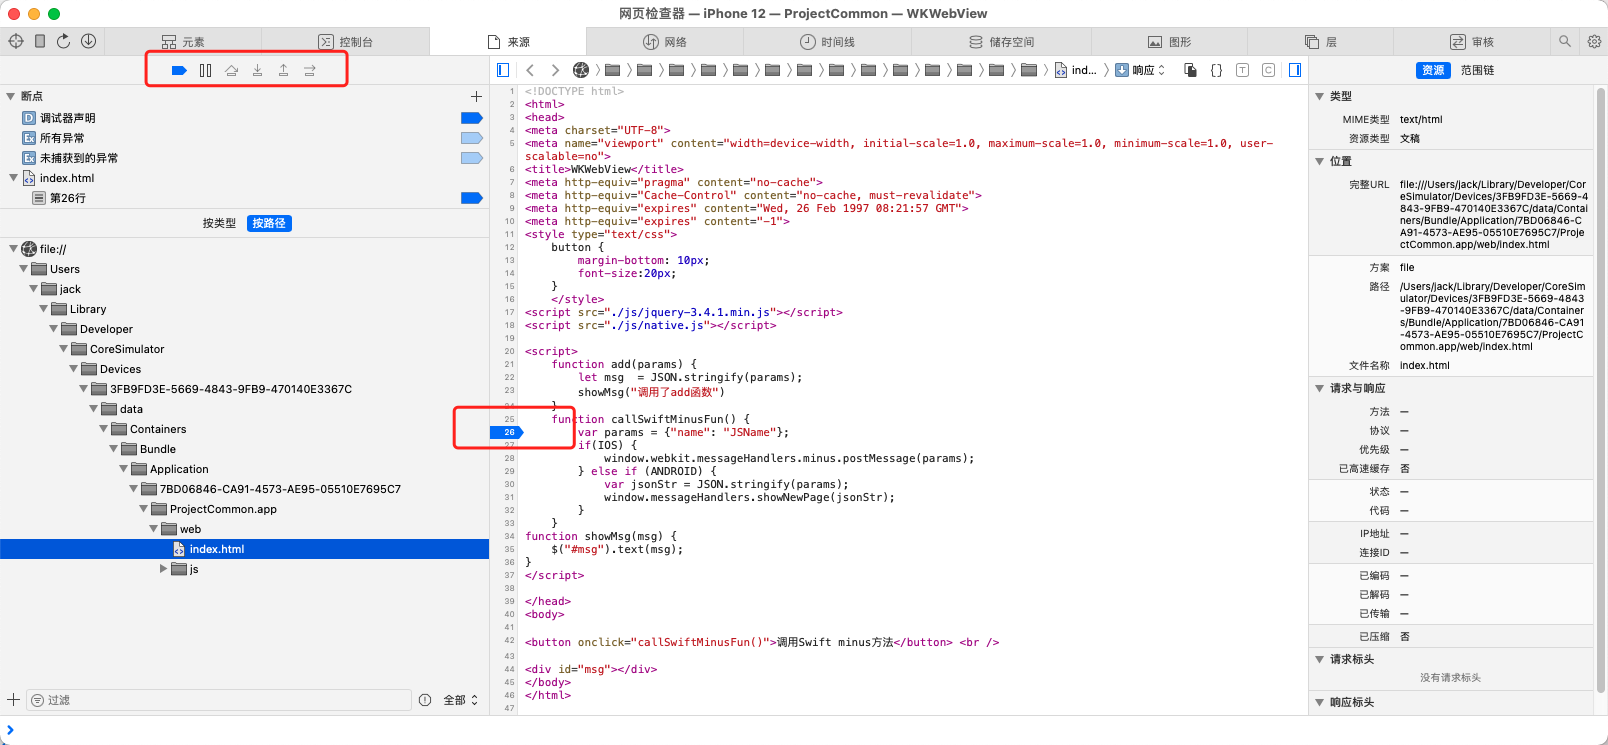Toggle the 第26行 breakpoint marker
Image resolution: width=1608 pixels, height=745 pixels.
[x=472, y=198]
